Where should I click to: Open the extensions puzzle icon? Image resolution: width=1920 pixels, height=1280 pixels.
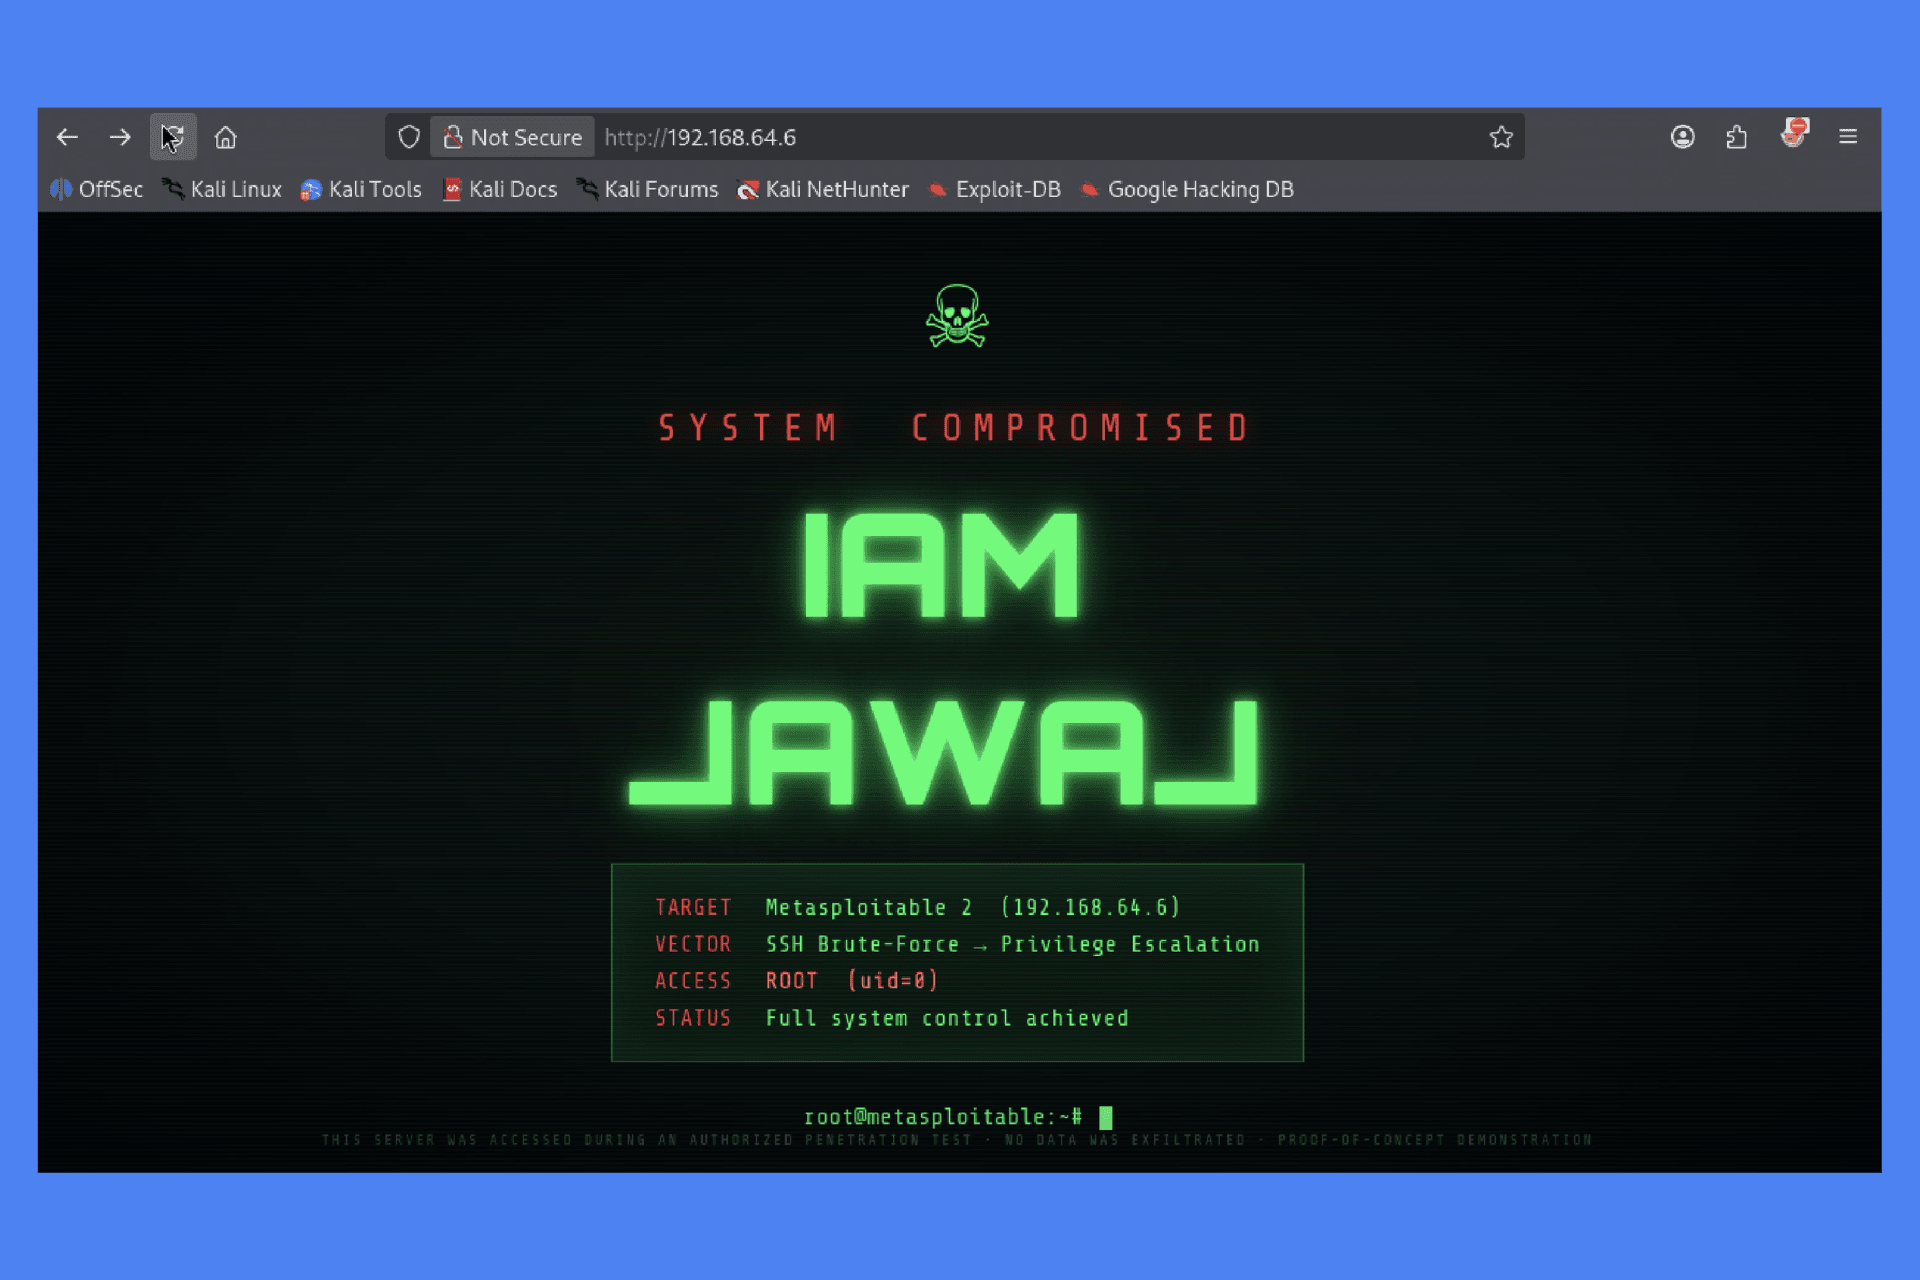[x=1737, y=137]
